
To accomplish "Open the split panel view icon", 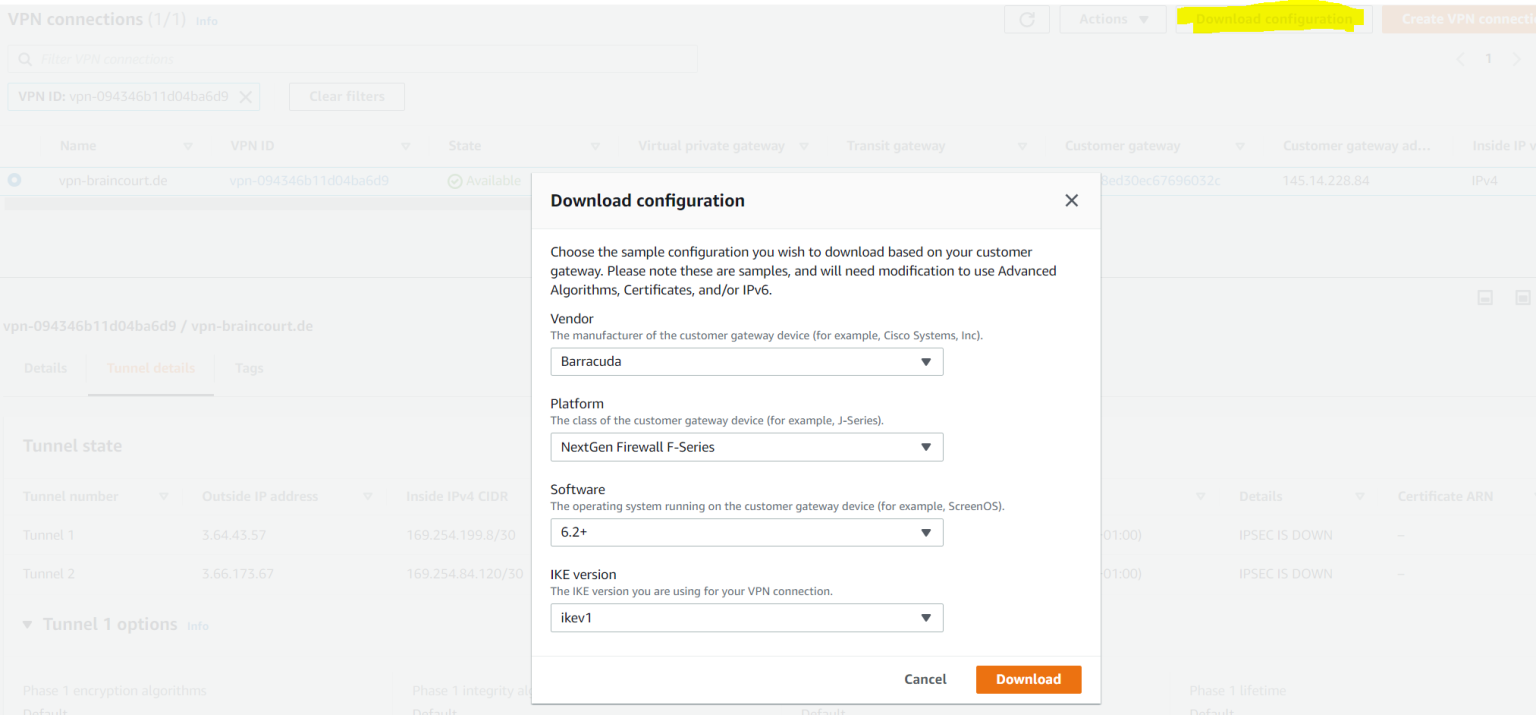I will point(1484,297).
